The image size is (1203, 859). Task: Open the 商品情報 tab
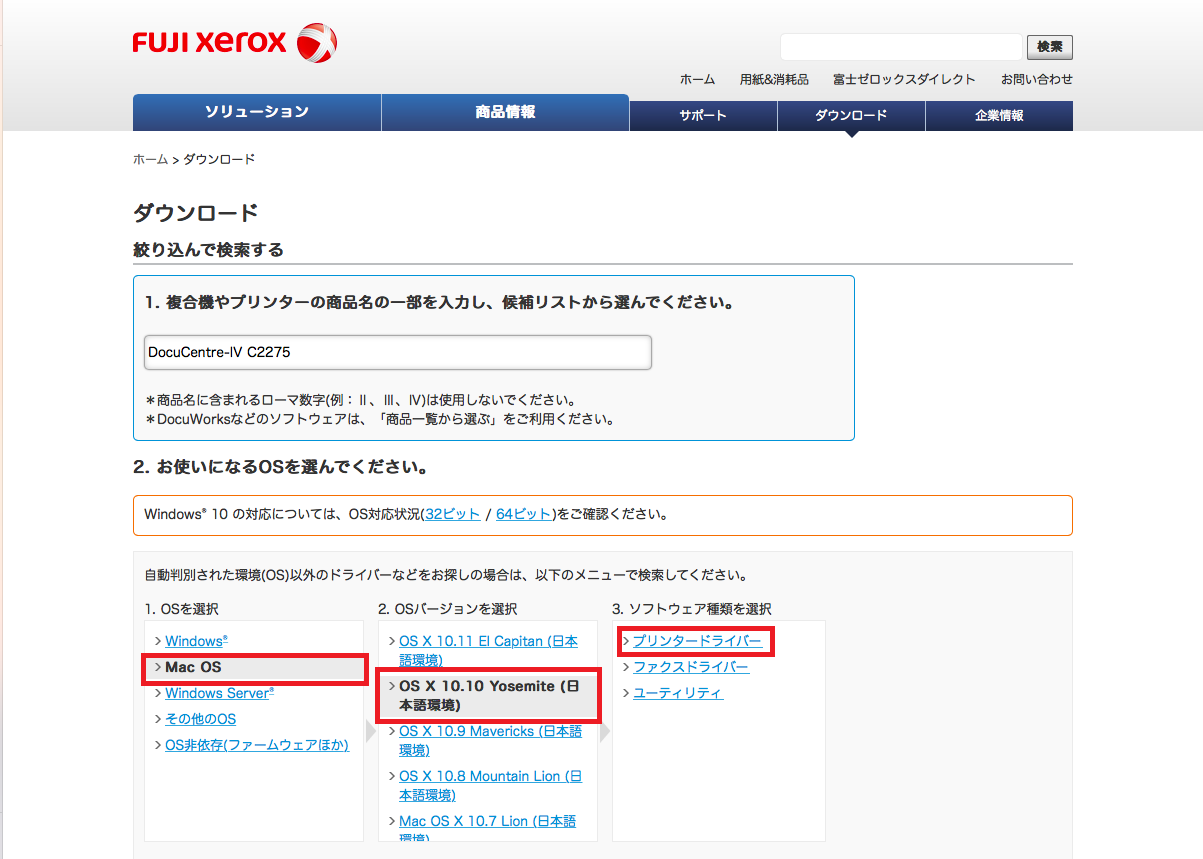[505, 112]
